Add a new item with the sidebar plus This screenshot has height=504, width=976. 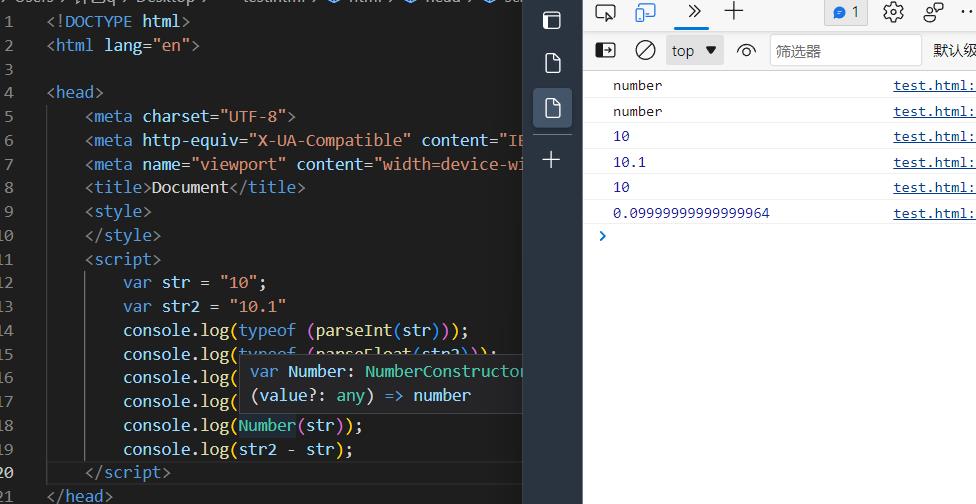[551, 160]
